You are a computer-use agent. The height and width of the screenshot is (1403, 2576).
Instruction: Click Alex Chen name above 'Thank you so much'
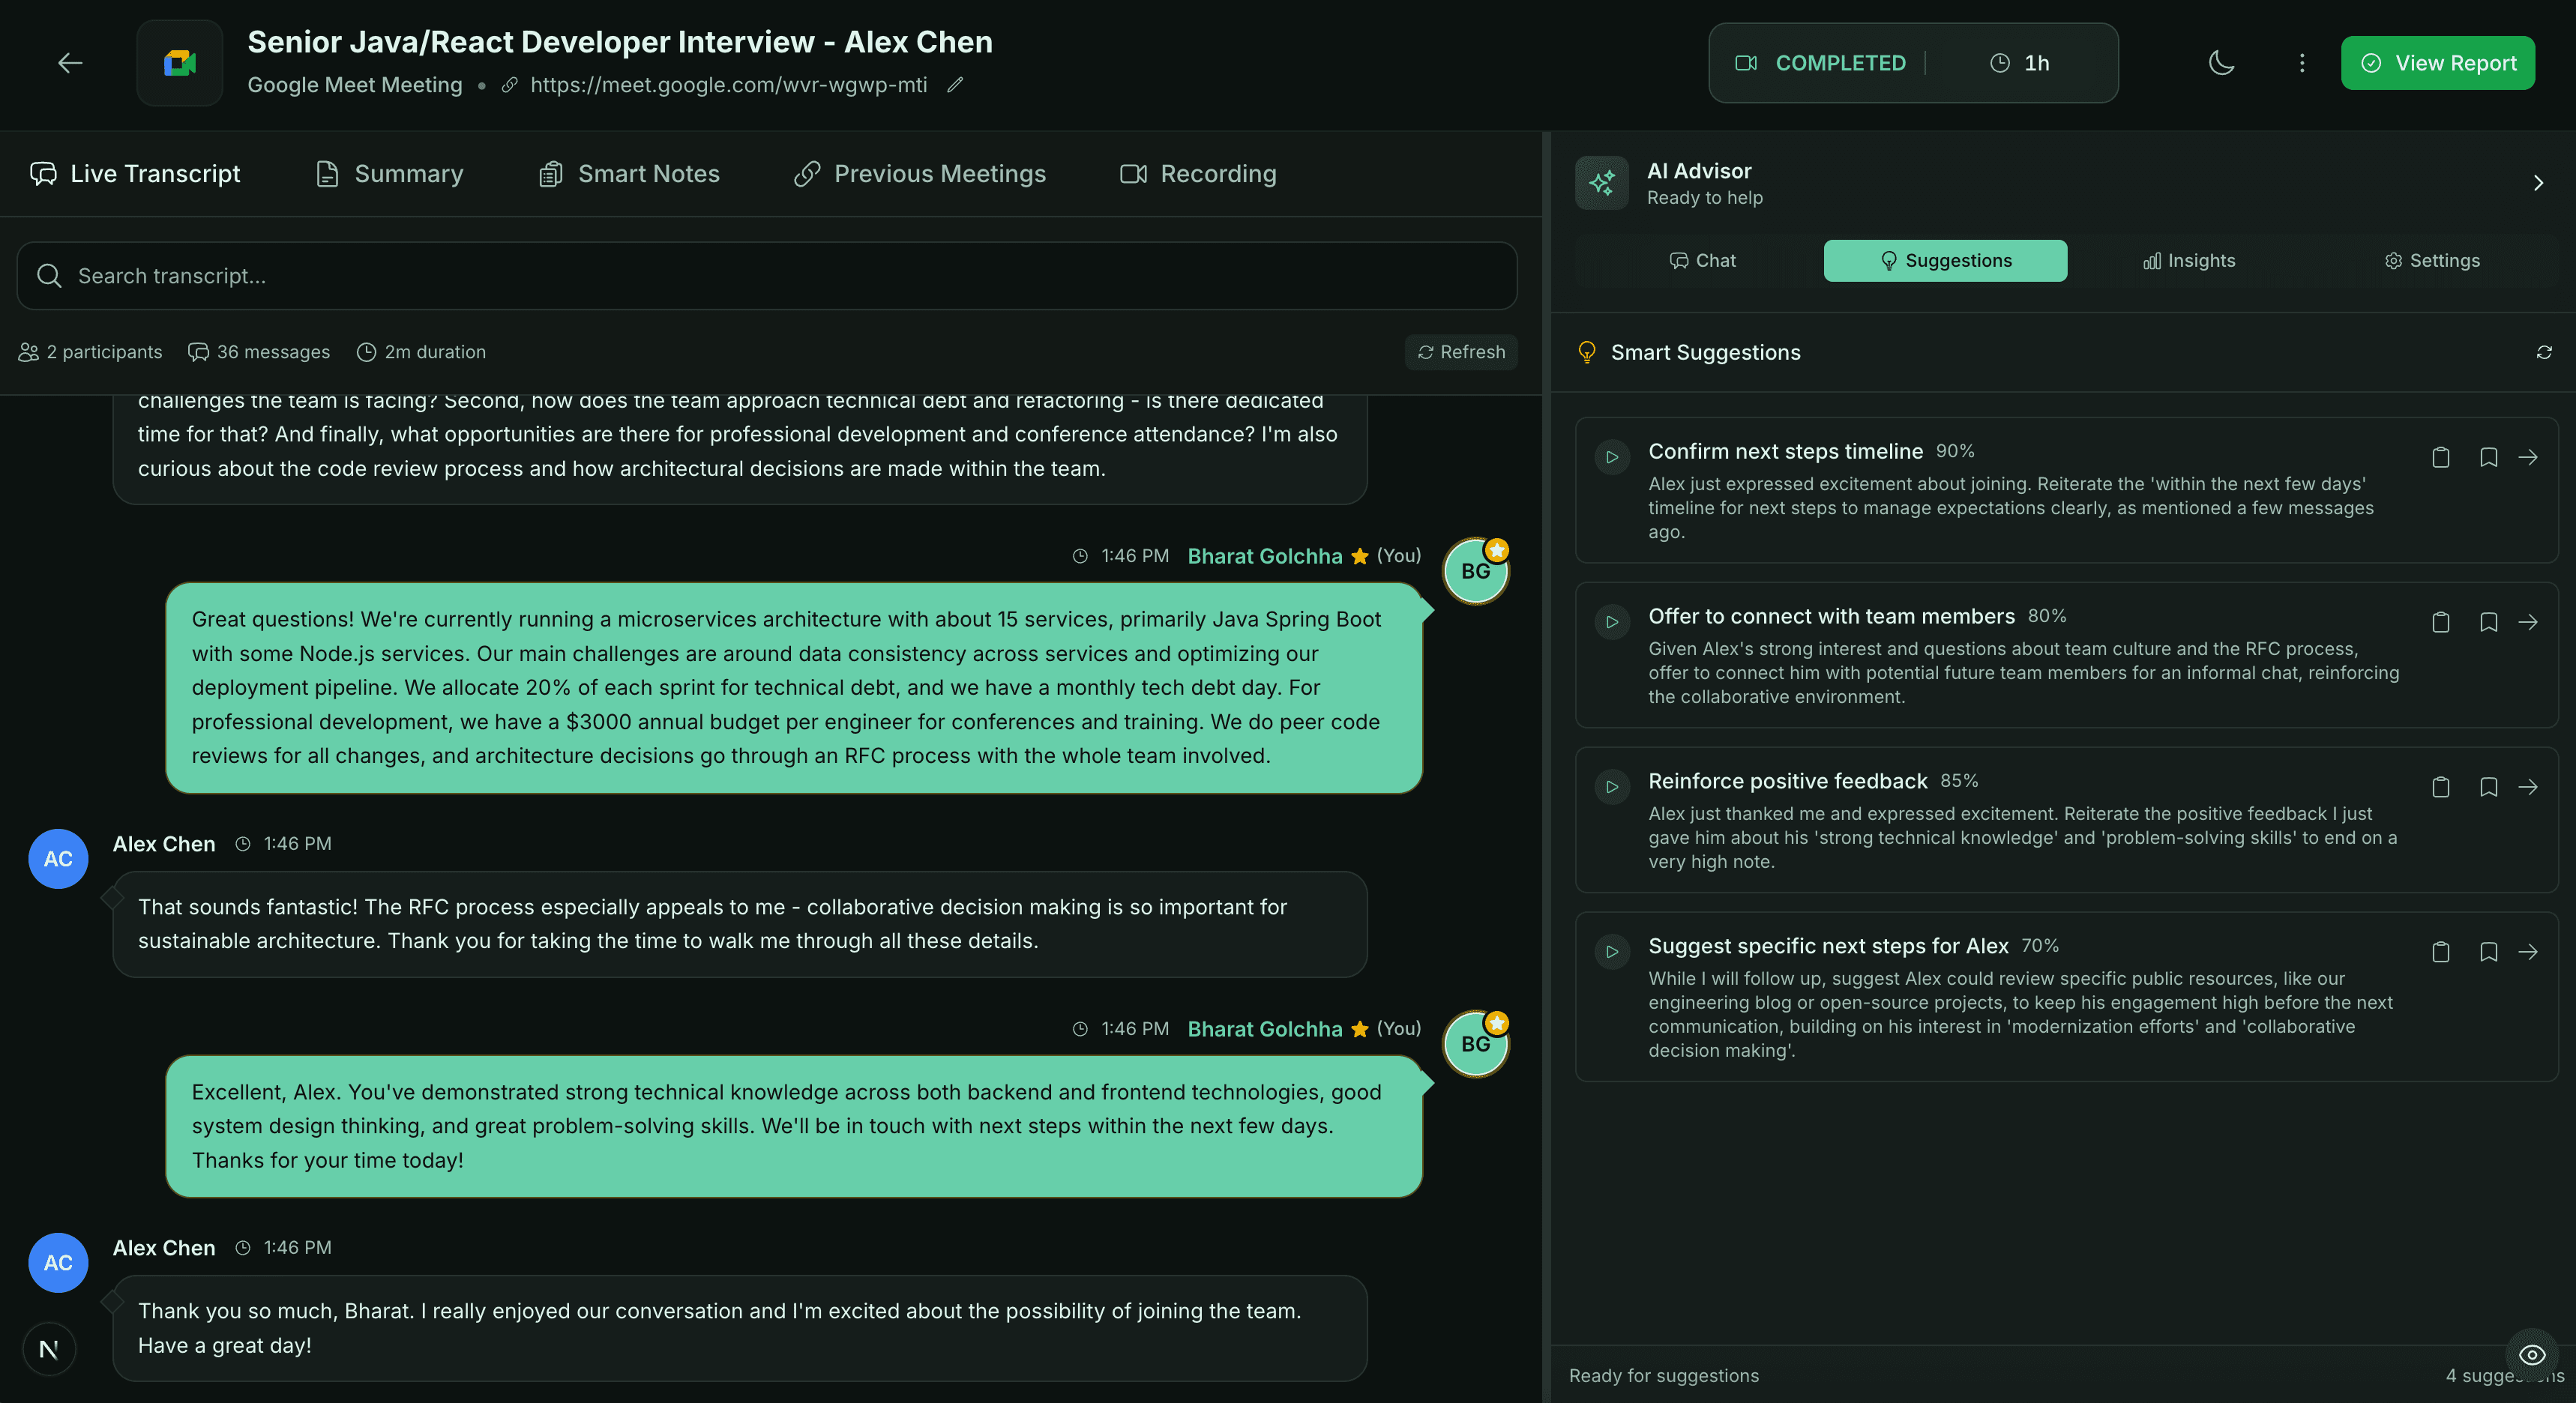point(164,1248)
